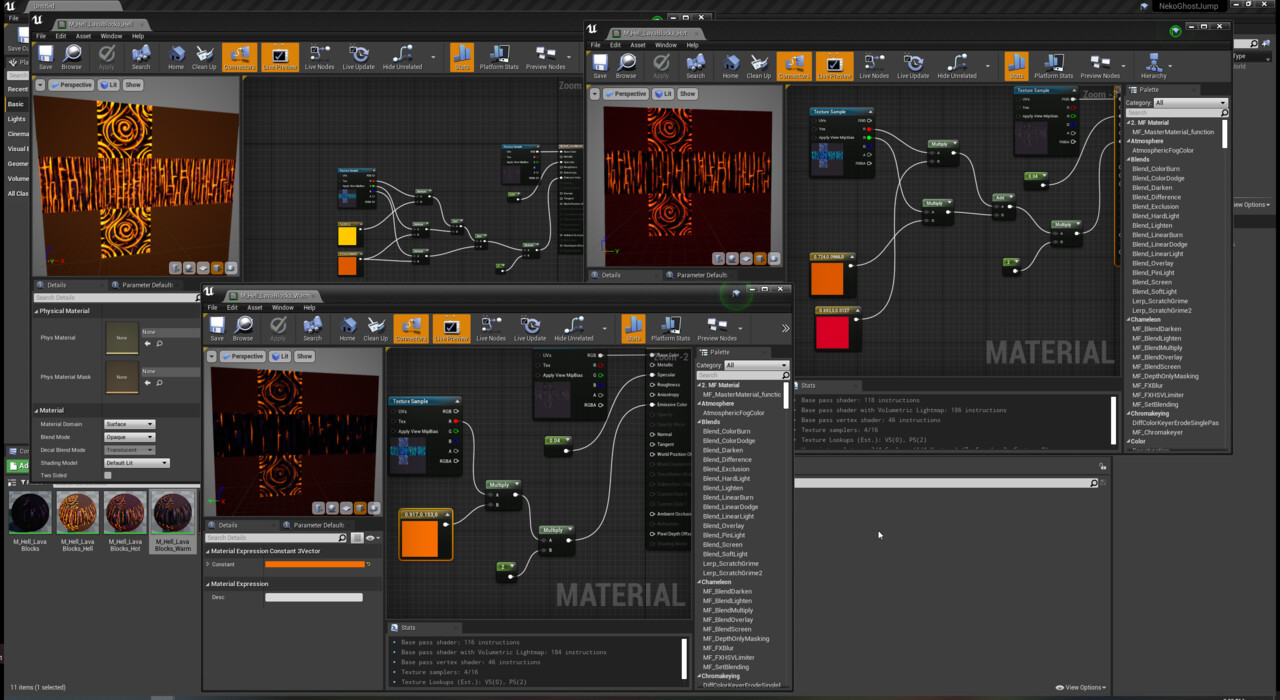Click Home in the Hot material editor toolbar
This screenshot has width=1280, height=700.
point(731,67)
